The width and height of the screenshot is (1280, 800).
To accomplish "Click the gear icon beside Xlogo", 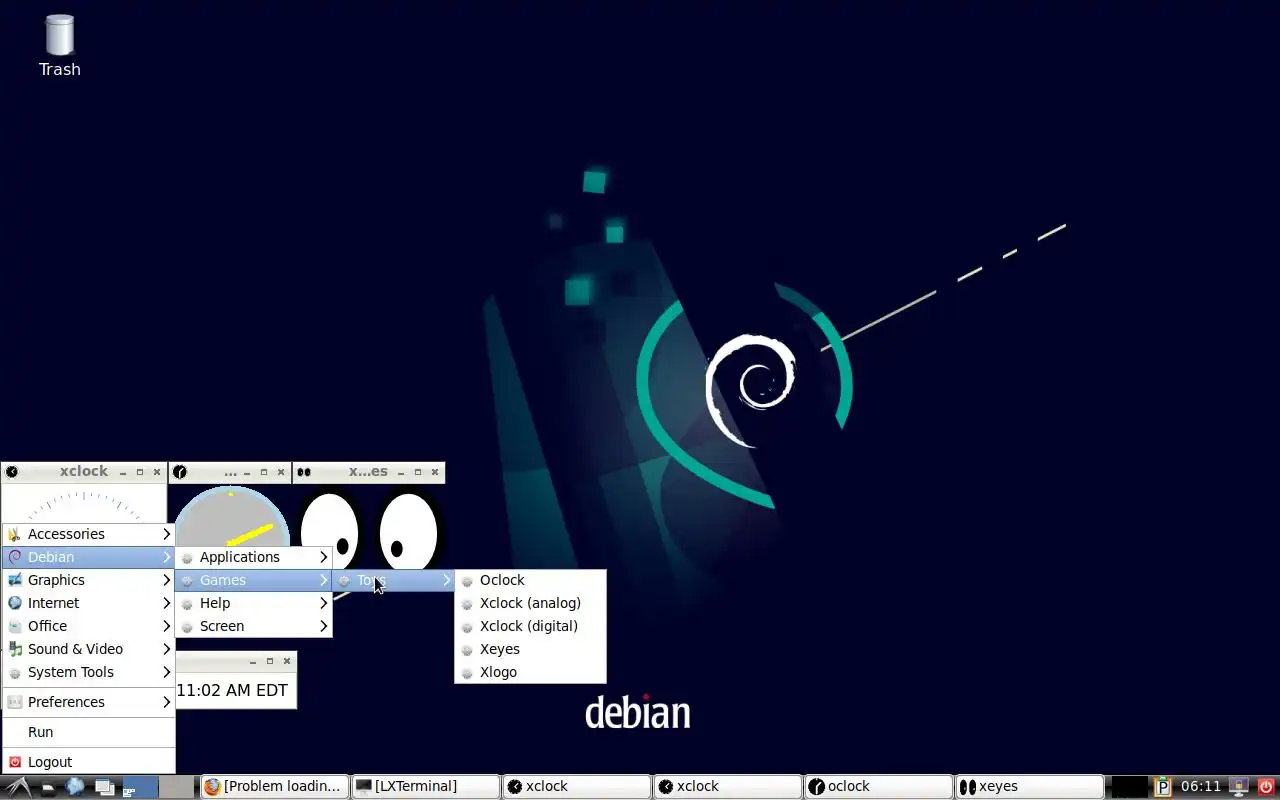I will [x=467, y=673].
